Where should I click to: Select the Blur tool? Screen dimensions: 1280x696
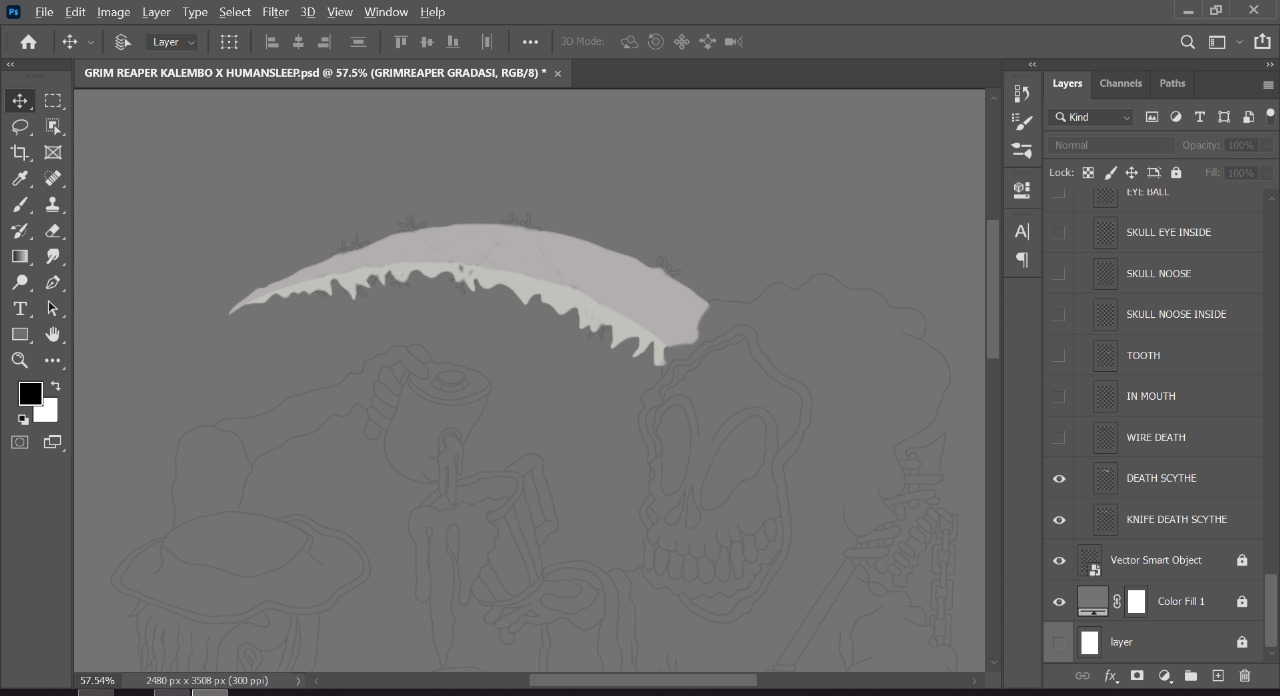[53, 256]
